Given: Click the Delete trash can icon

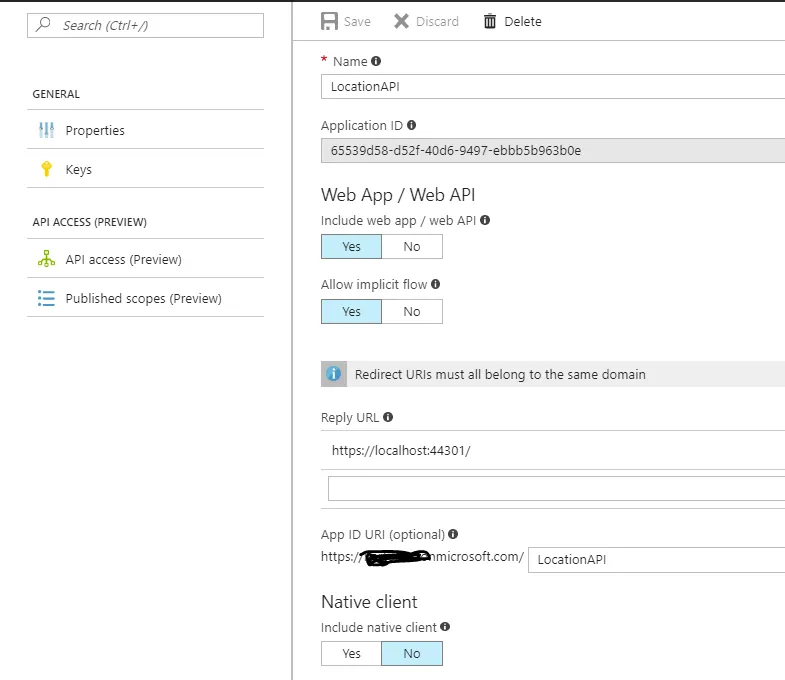Looking at the screenshot, I should click(490, 21).
